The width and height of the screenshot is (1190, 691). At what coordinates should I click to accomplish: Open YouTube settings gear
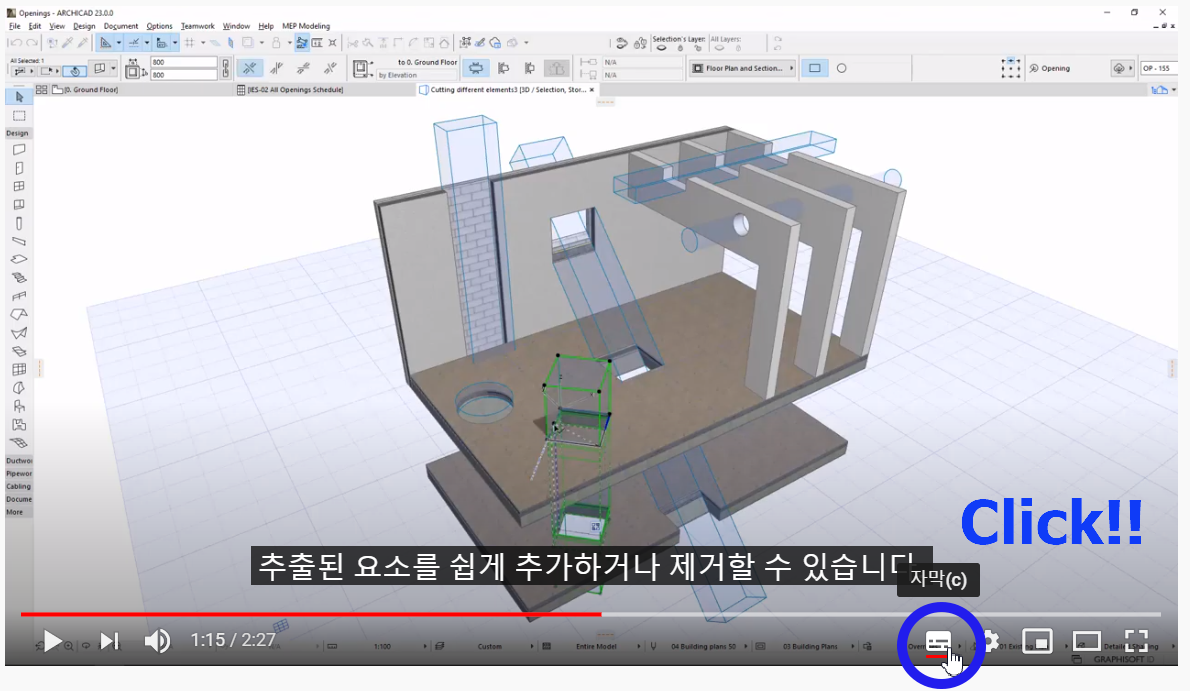point(990,642)
